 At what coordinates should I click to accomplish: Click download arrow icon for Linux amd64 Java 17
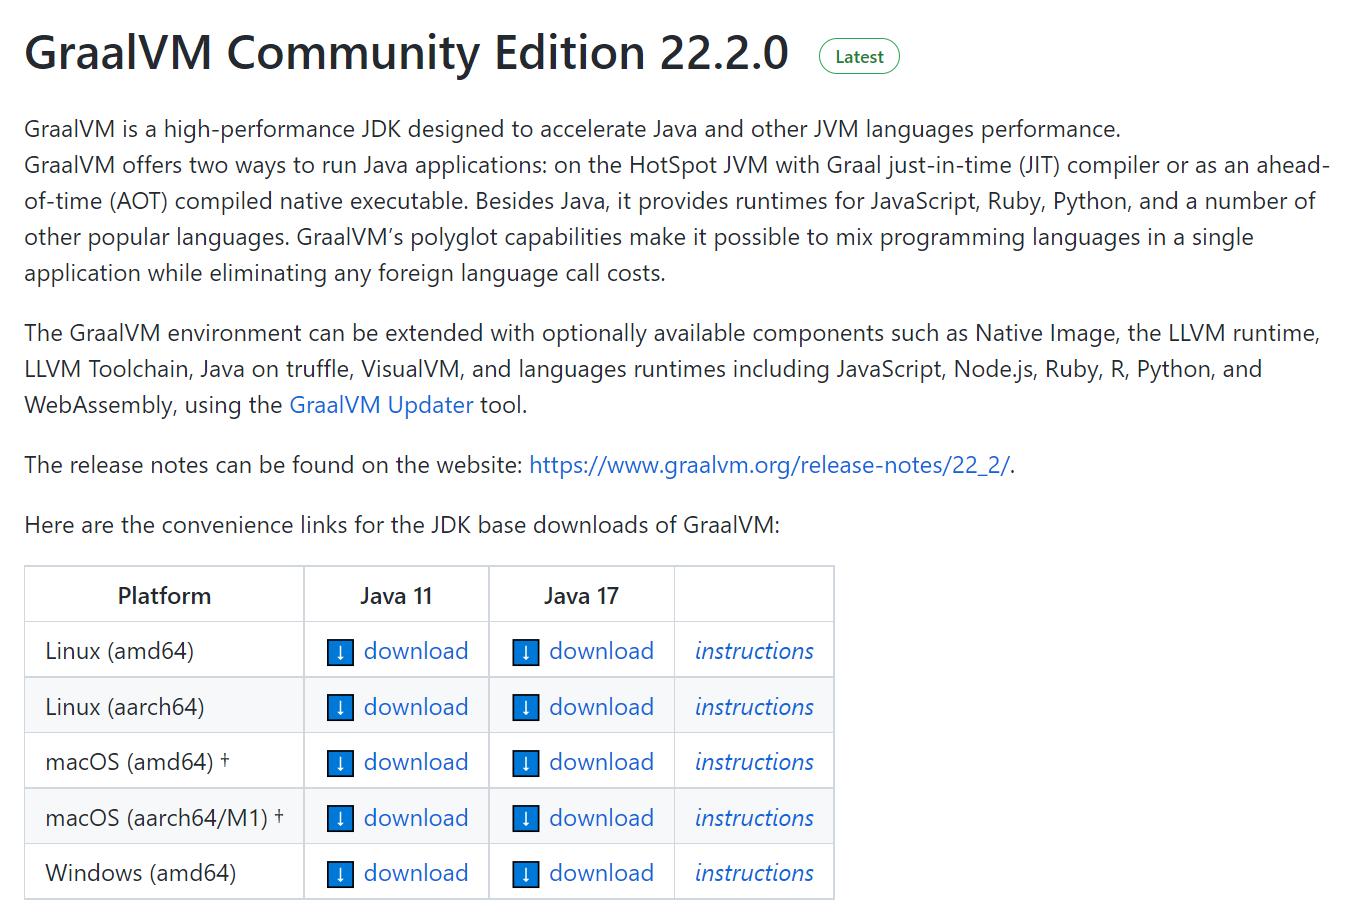tap(525, 653)
